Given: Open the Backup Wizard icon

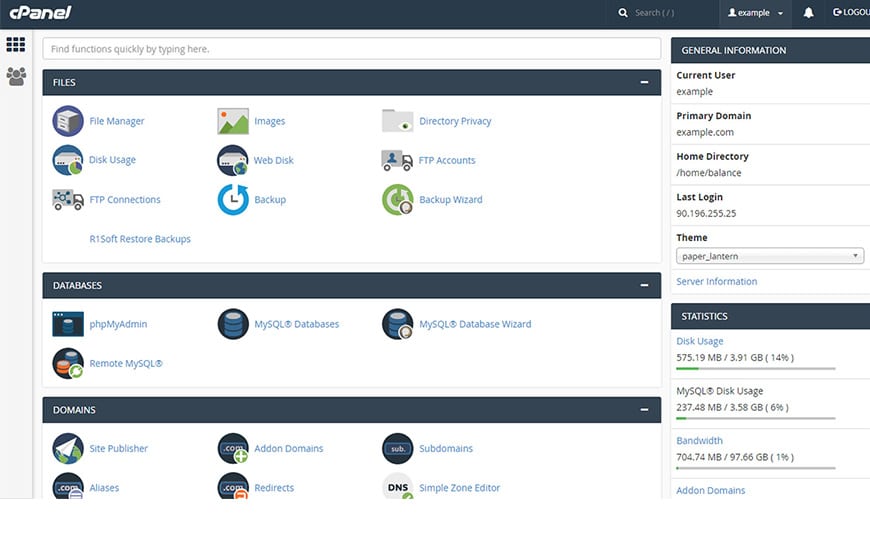Looking at the screenshot, I should (x=397, y=199).
